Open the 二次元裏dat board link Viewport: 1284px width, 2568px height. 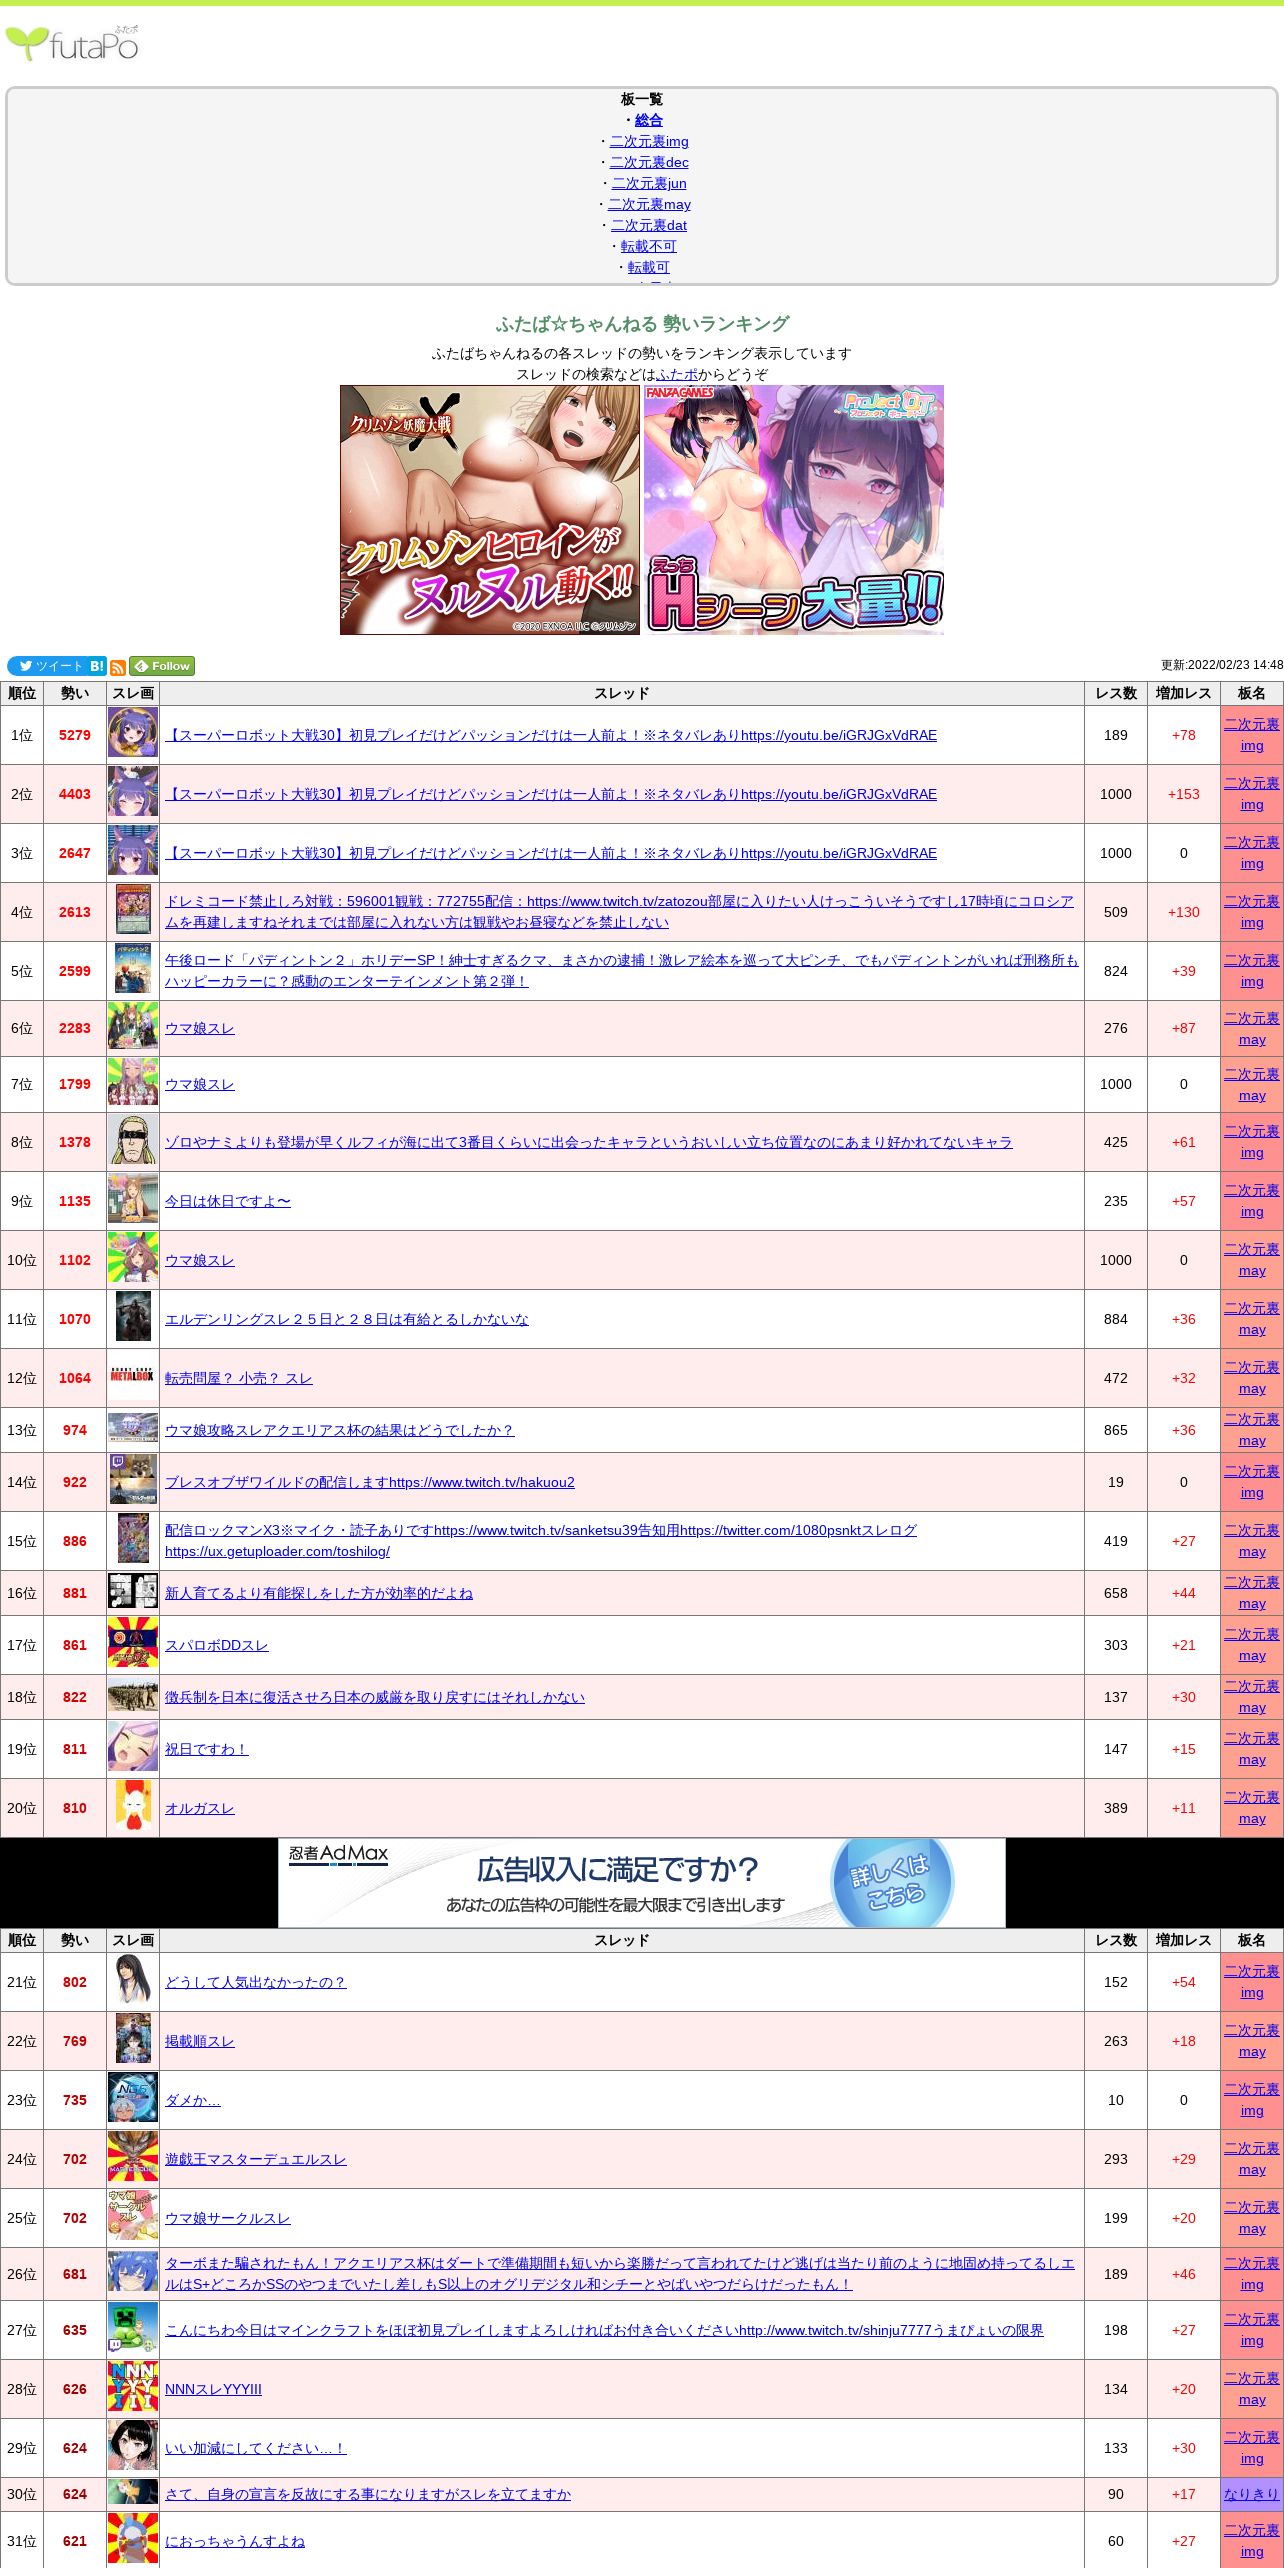[649, 225]
